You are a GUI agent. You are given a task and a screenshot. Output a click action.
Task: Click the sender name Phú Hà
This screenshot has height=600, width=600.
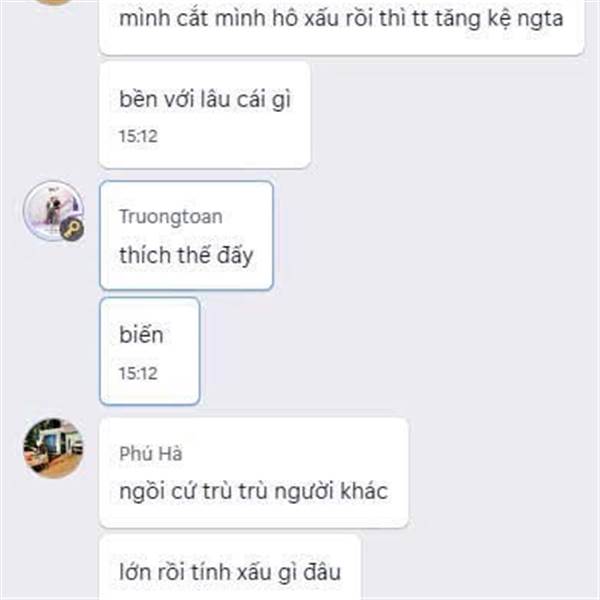[x=151, y=453]
